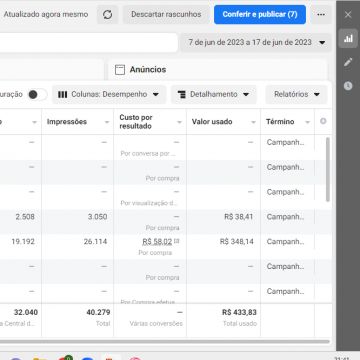Screen dimensions: 360x360
Task: Click the refresh icon button
Action: tap(107, 15)
